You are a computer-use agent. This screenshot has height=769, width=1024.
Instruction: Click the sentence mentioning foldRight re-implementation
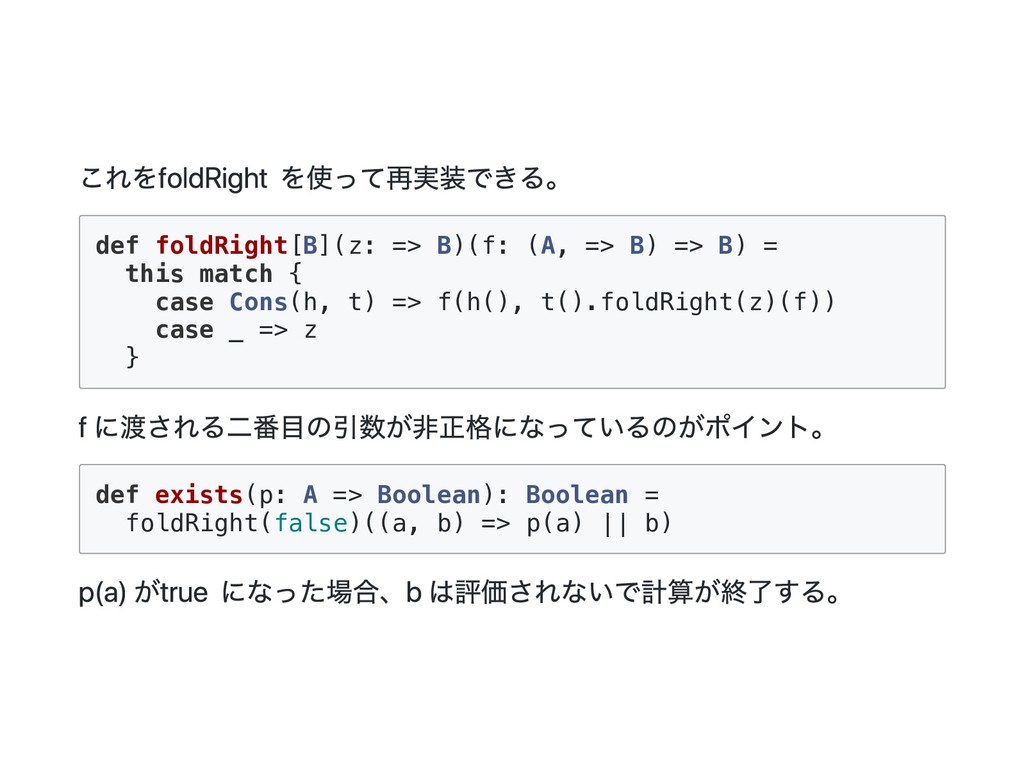click(319, 179)
